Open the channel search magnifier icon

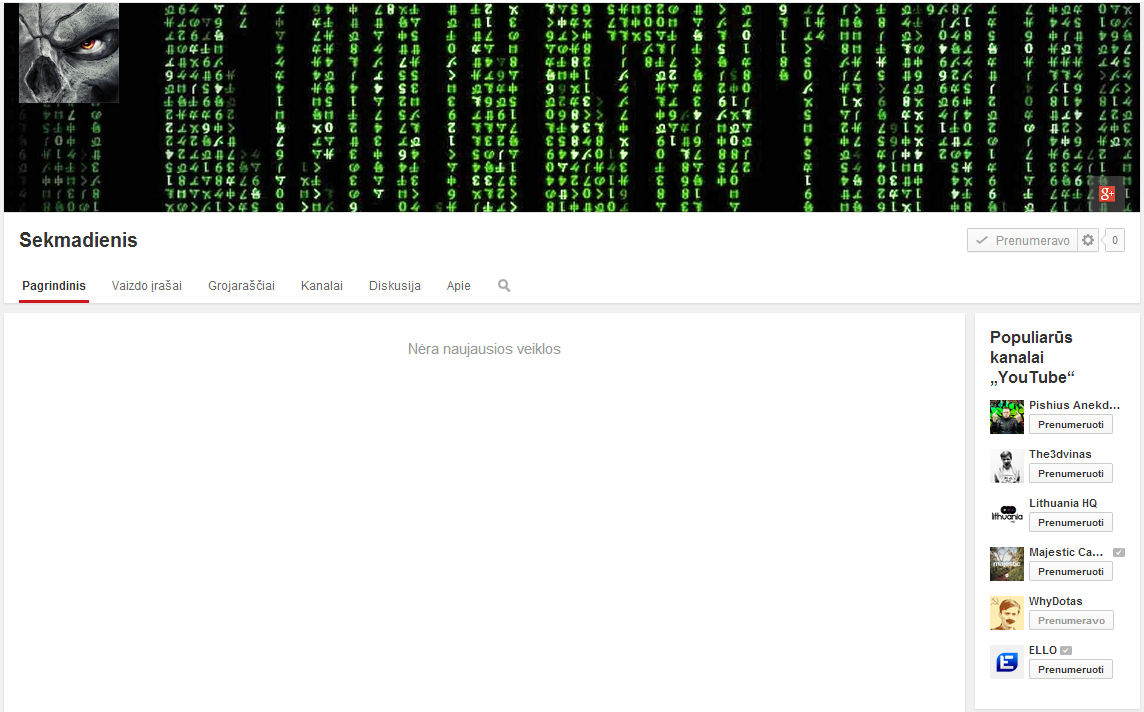click(x=504, y=286)
